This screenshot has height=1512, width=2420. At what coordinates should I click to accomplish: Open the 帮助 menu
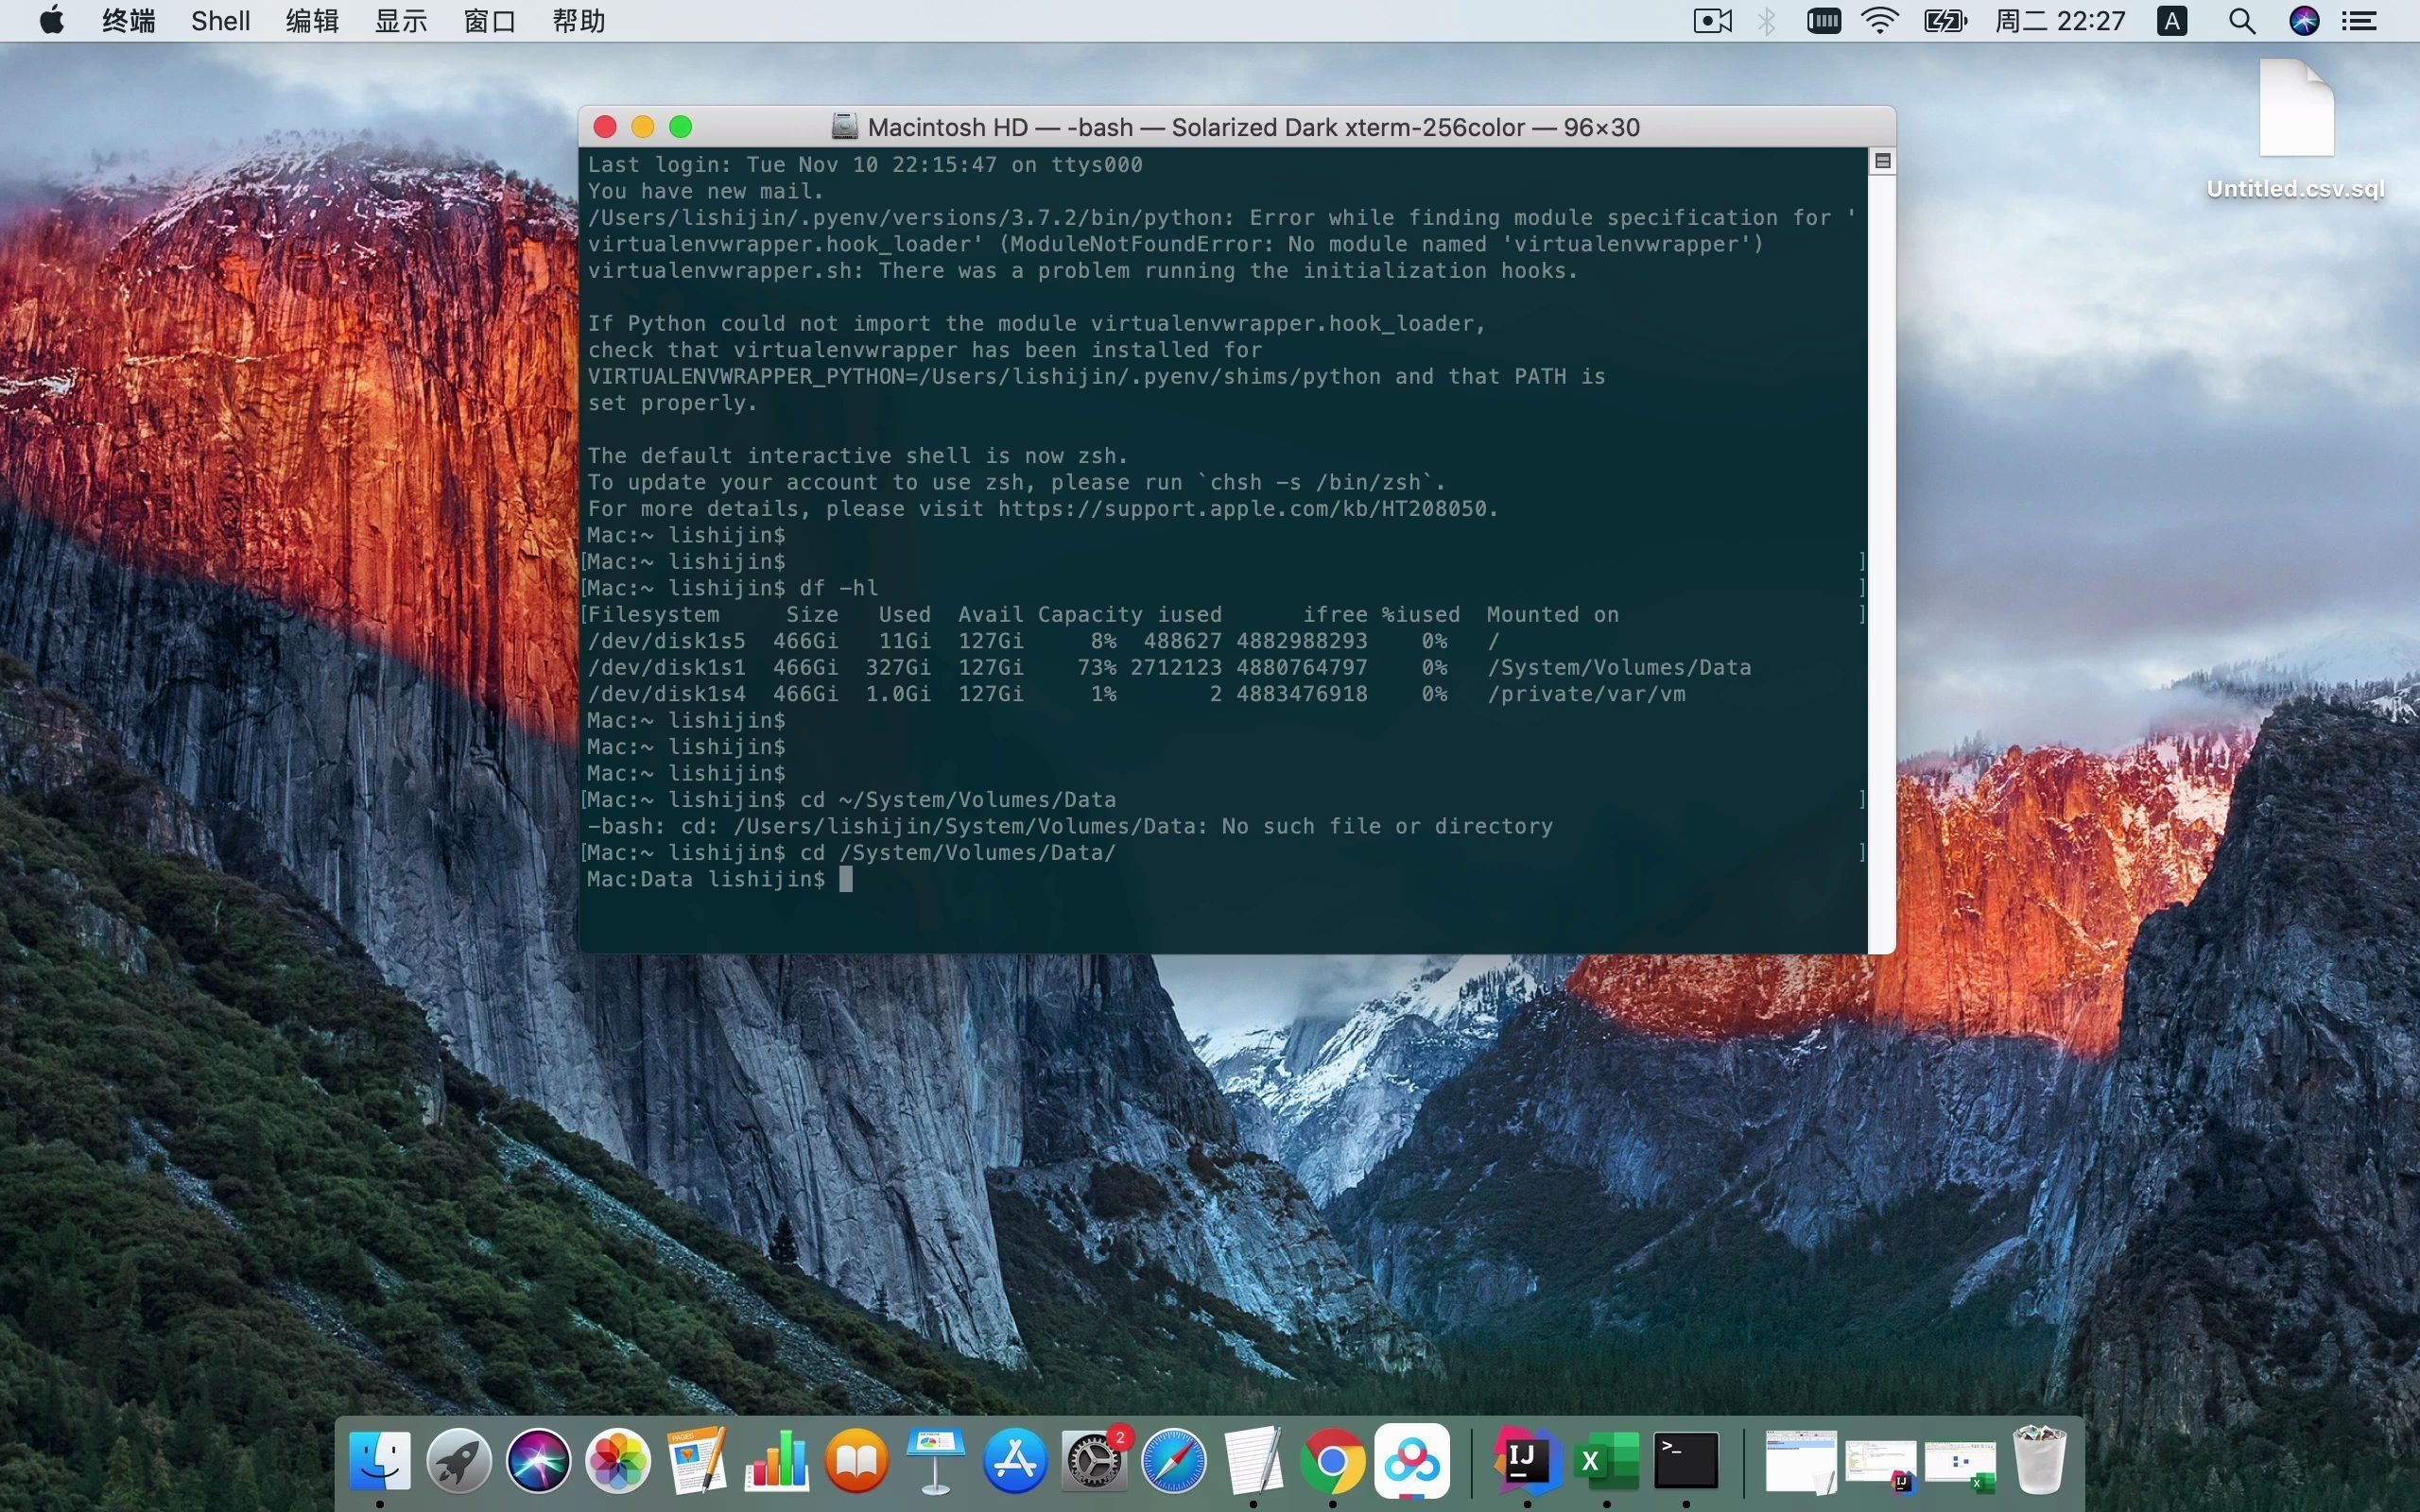click(x=579, y=21)
